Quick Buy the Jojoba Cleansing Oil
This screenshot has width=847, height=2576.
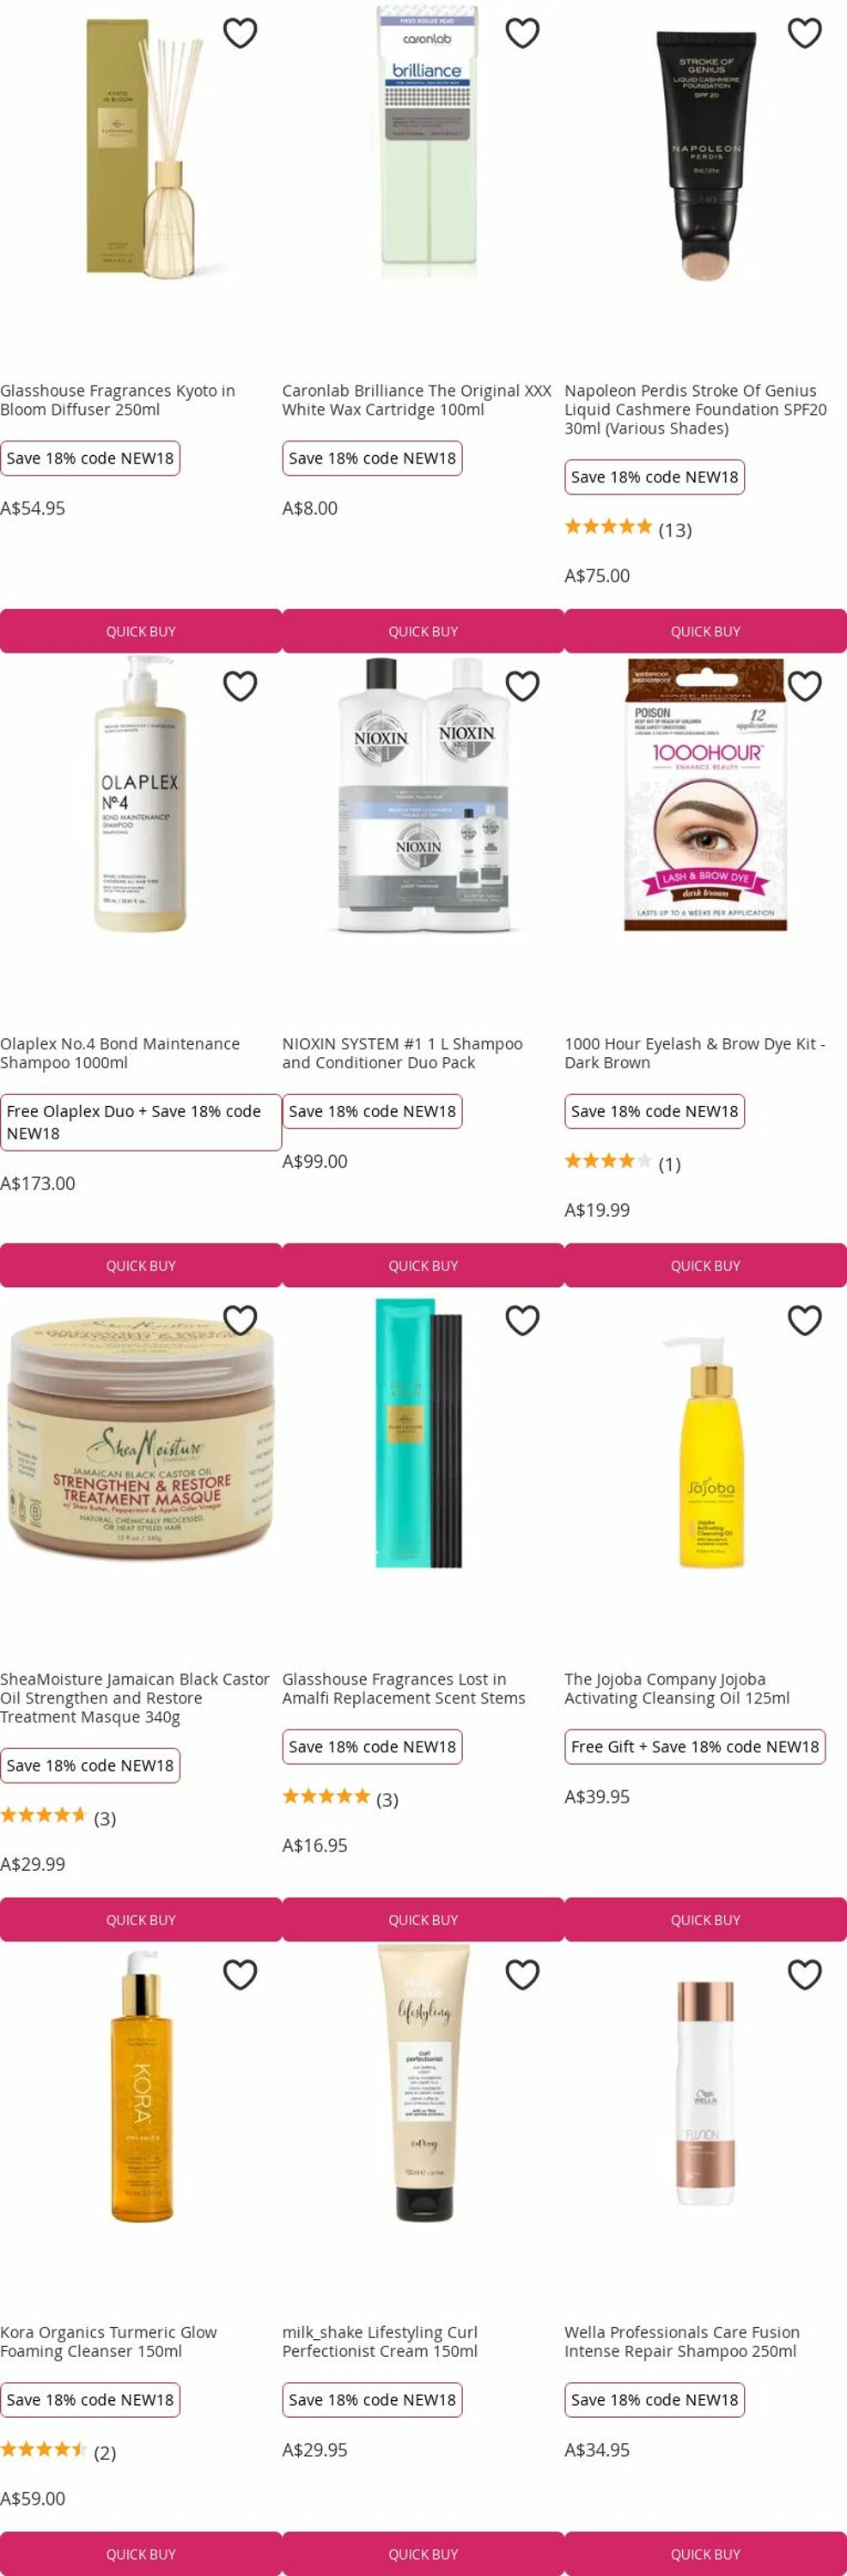coord(705,1919)
